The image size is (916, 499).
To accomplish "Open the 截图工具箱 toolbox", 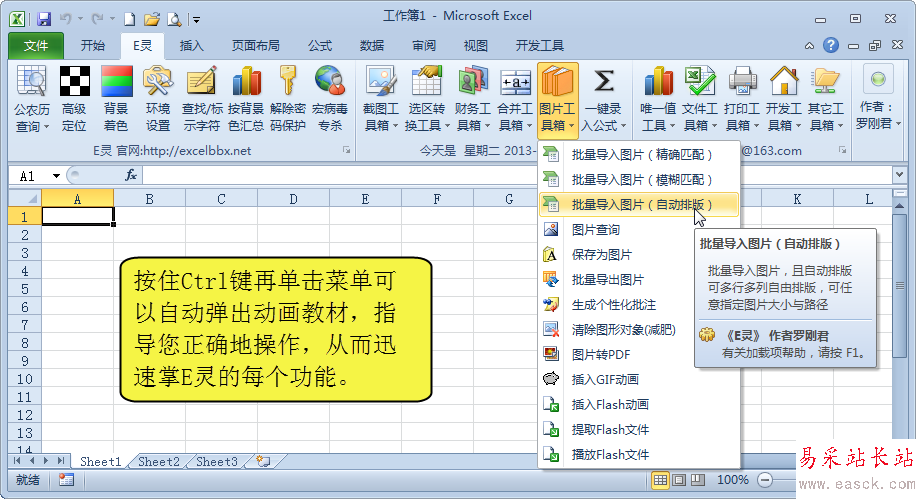I will pos(381,99).
